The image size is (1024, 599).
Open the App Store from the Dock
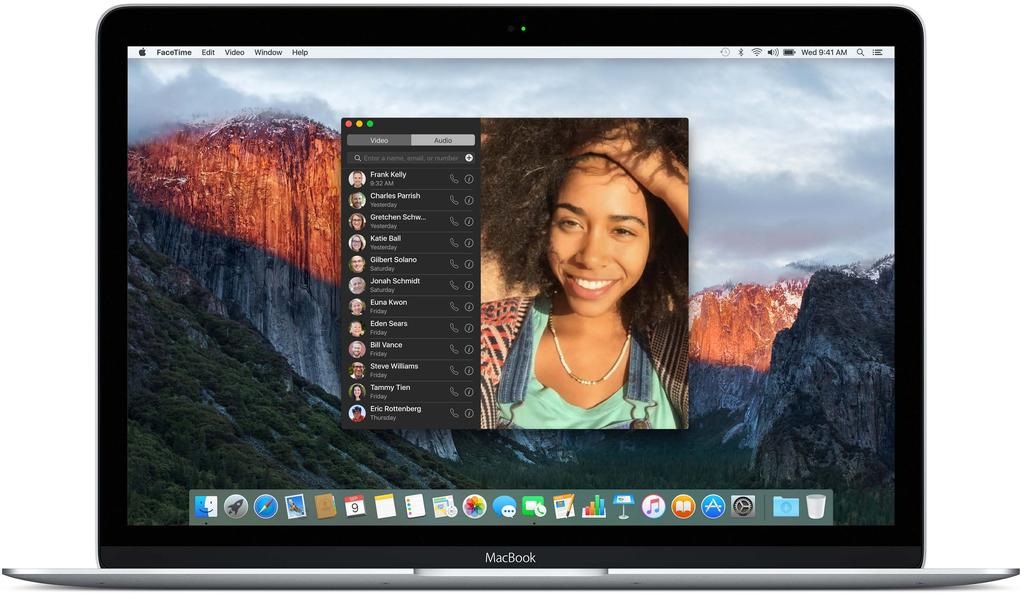click(713, 506)
